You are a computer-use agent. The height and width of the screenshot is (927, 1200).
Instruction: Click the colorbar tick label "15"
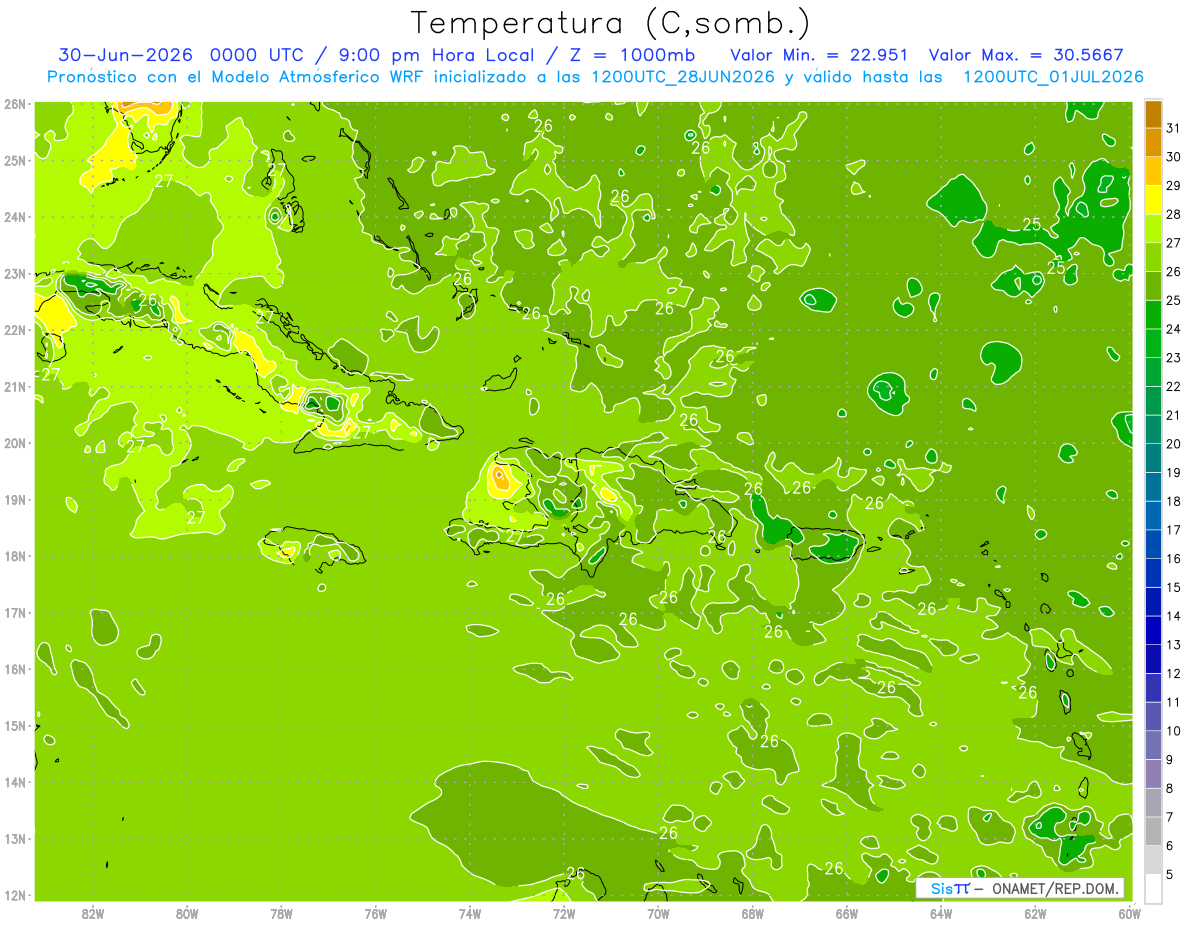pos(1174,588)
